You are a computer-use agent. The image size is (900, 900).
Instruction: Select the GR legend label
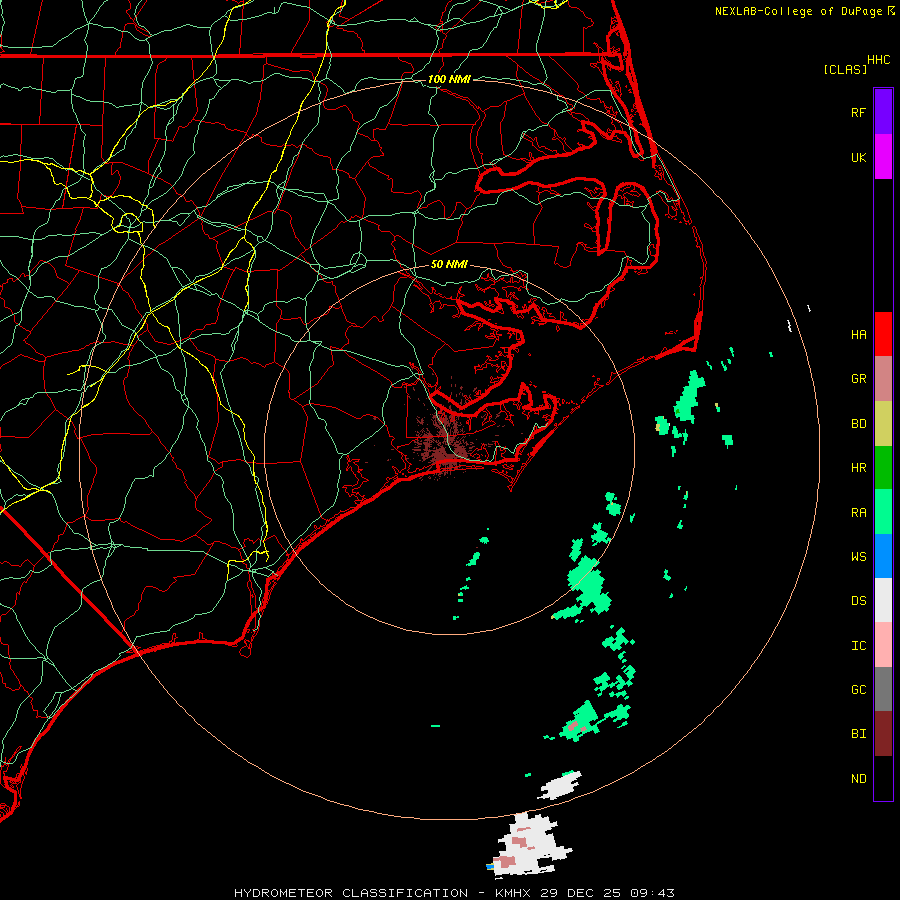pos(859,379)
